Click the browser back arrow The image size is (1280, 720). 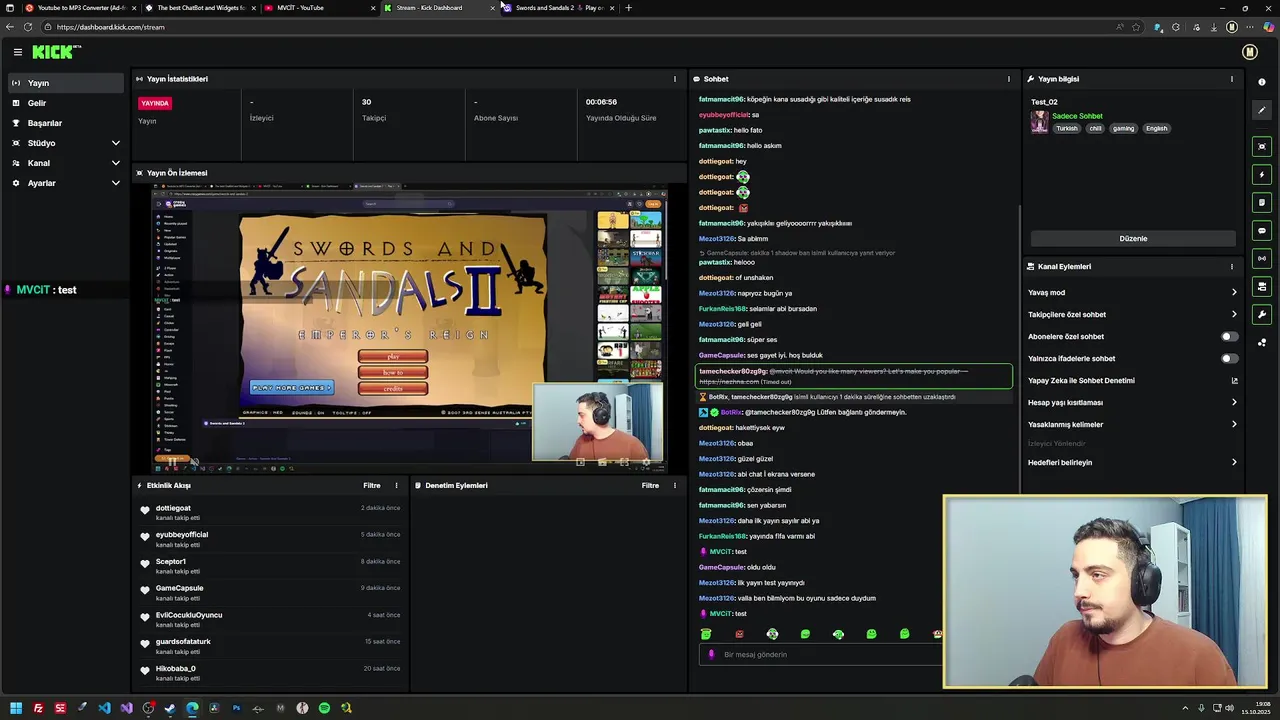click(11, 27)
